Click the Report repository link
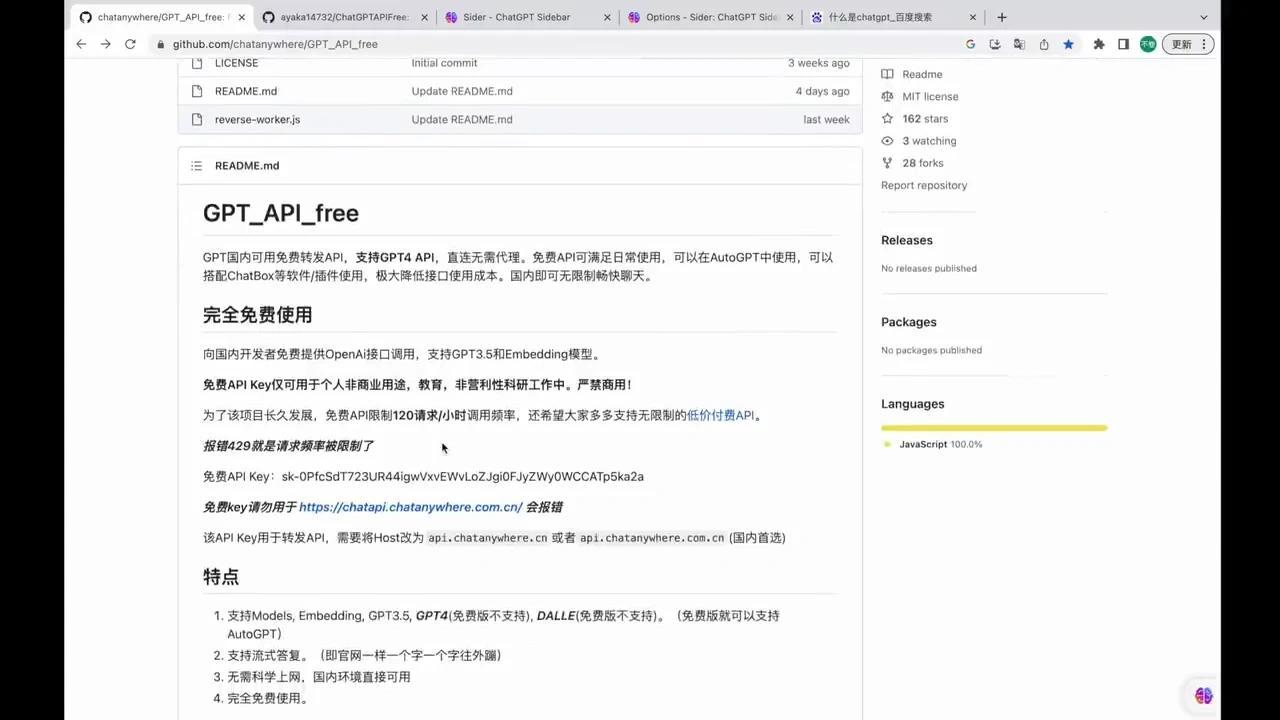This screenshot has width=1280, height=720. (x=923, y=185)
